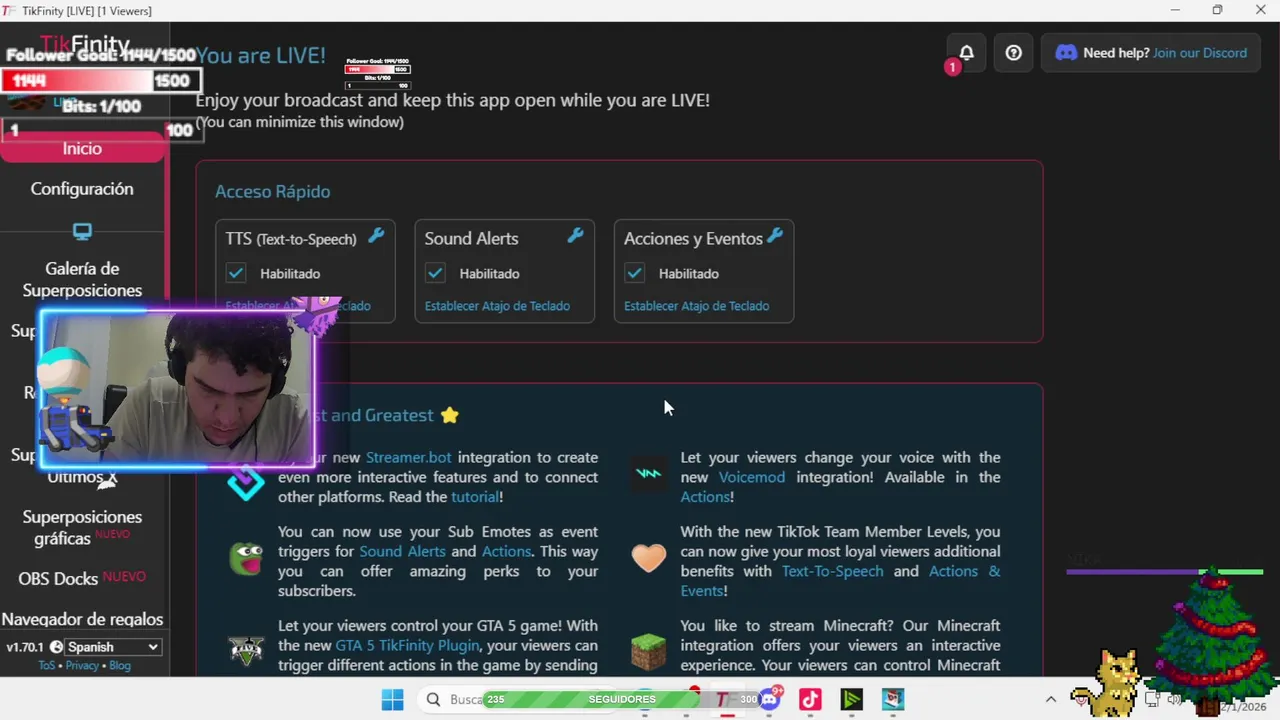Open the notifications bell
1280x720 pixels.
966,53
